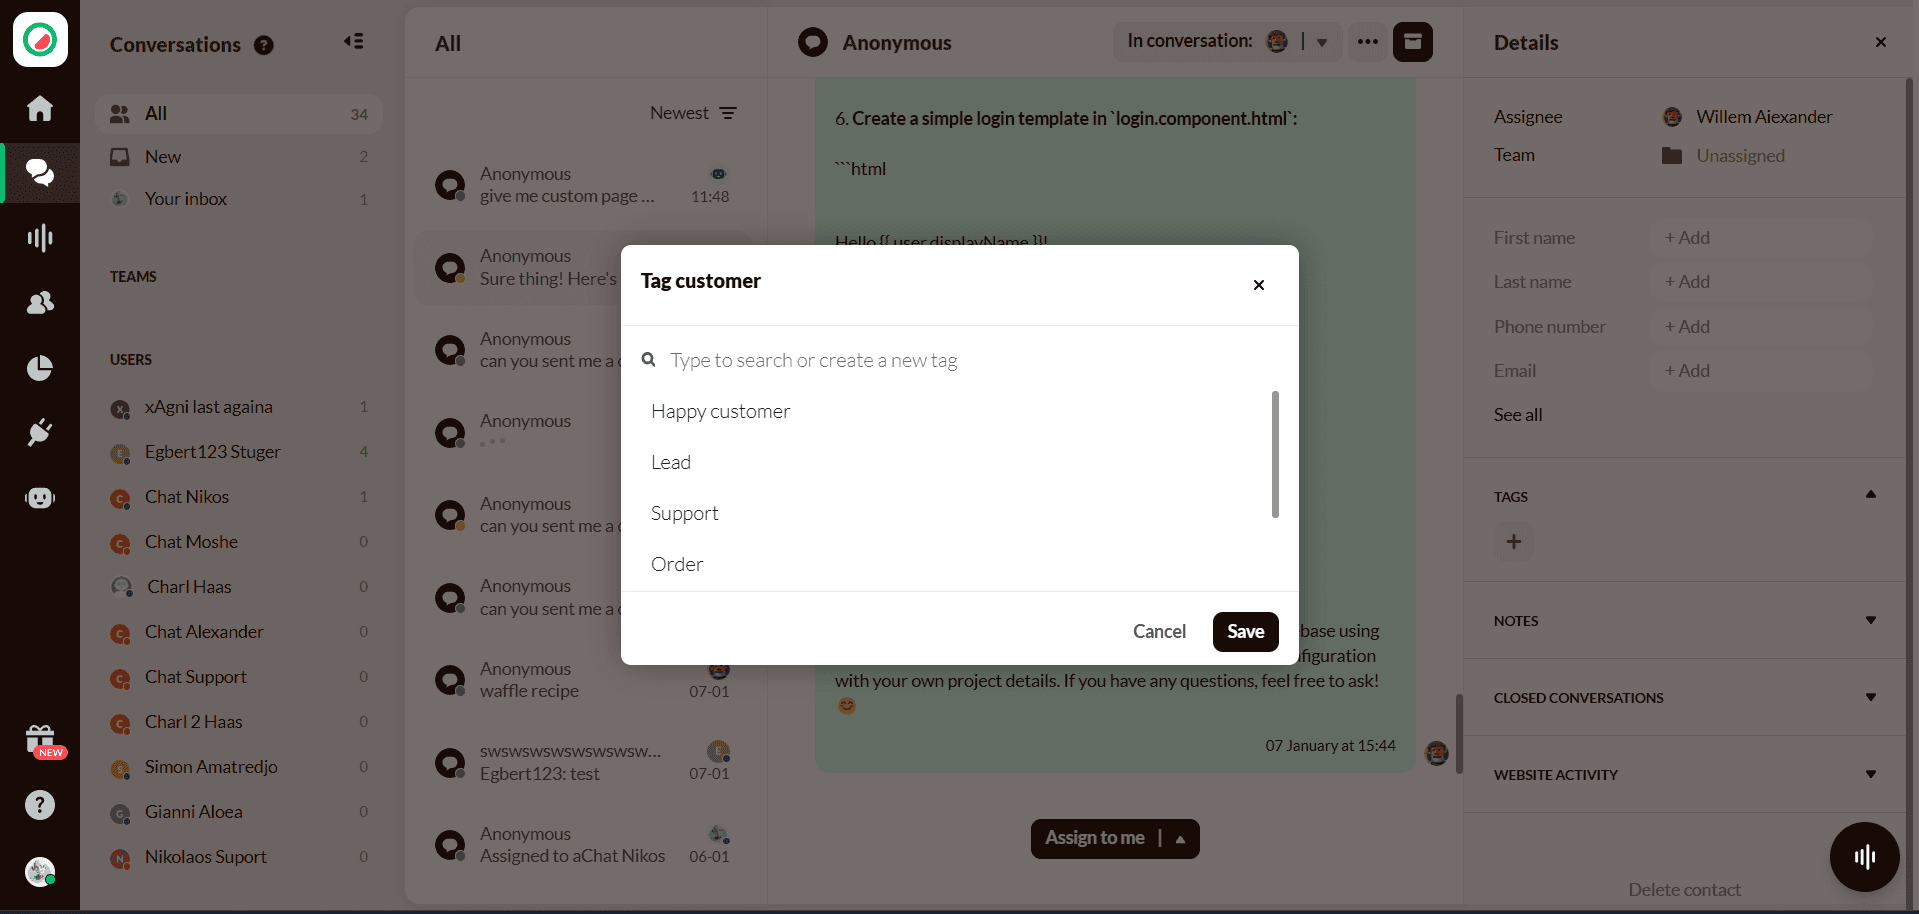Expand the WEBSITE ACTIVITY section

[x=1871, y=774]
